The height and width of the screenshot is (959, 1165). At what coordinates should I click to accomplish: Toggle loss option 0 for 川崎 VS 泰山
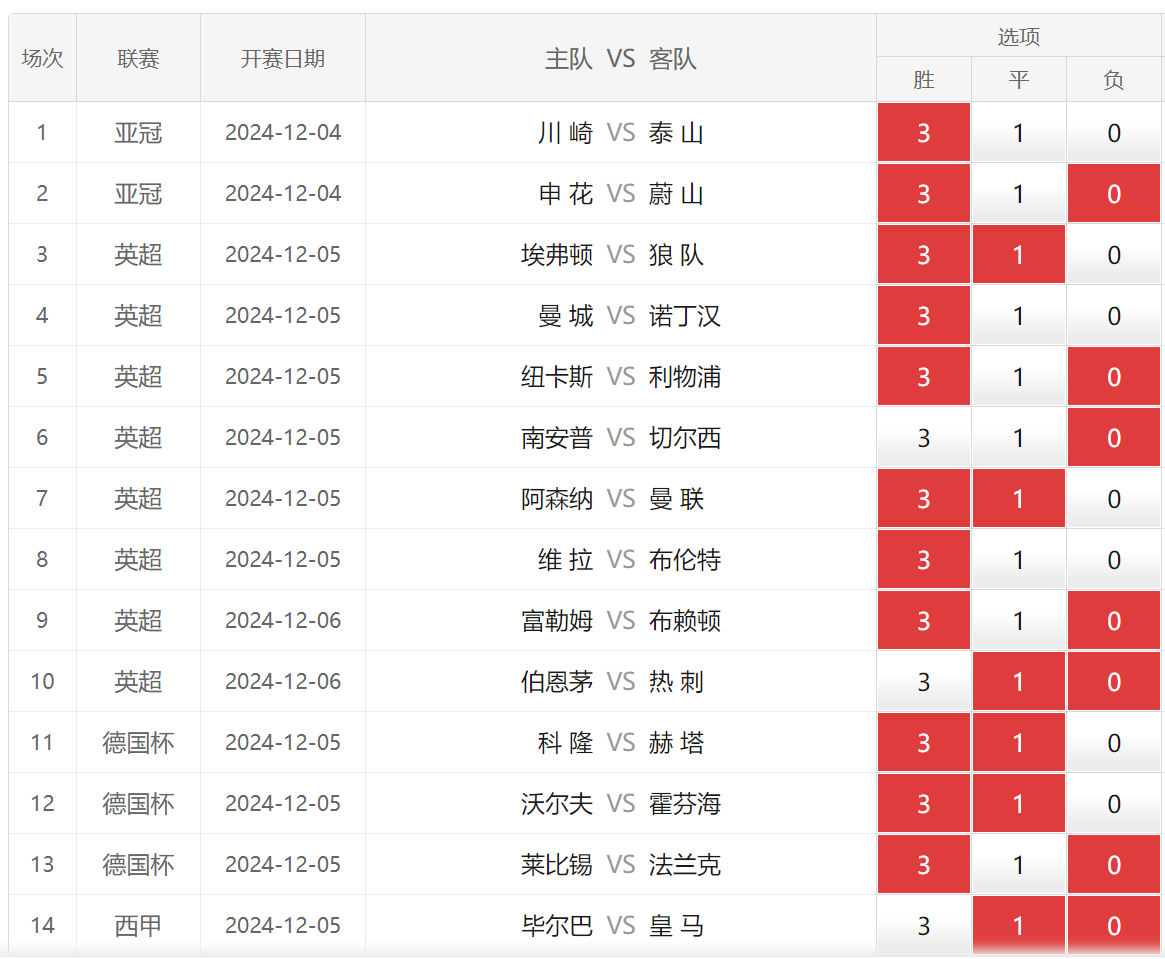pos(1114,133)
